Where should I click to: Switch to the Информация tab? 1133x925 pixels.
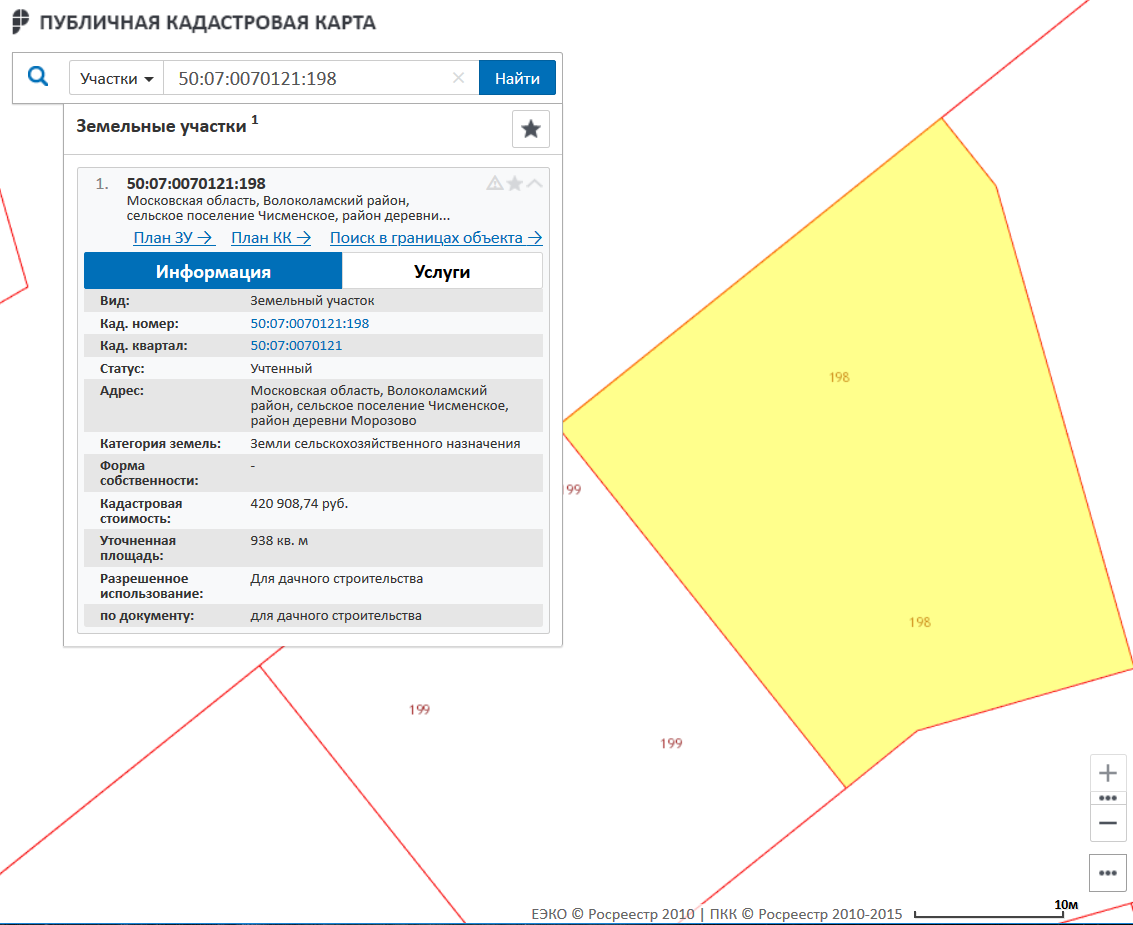(x=213, y=272)
